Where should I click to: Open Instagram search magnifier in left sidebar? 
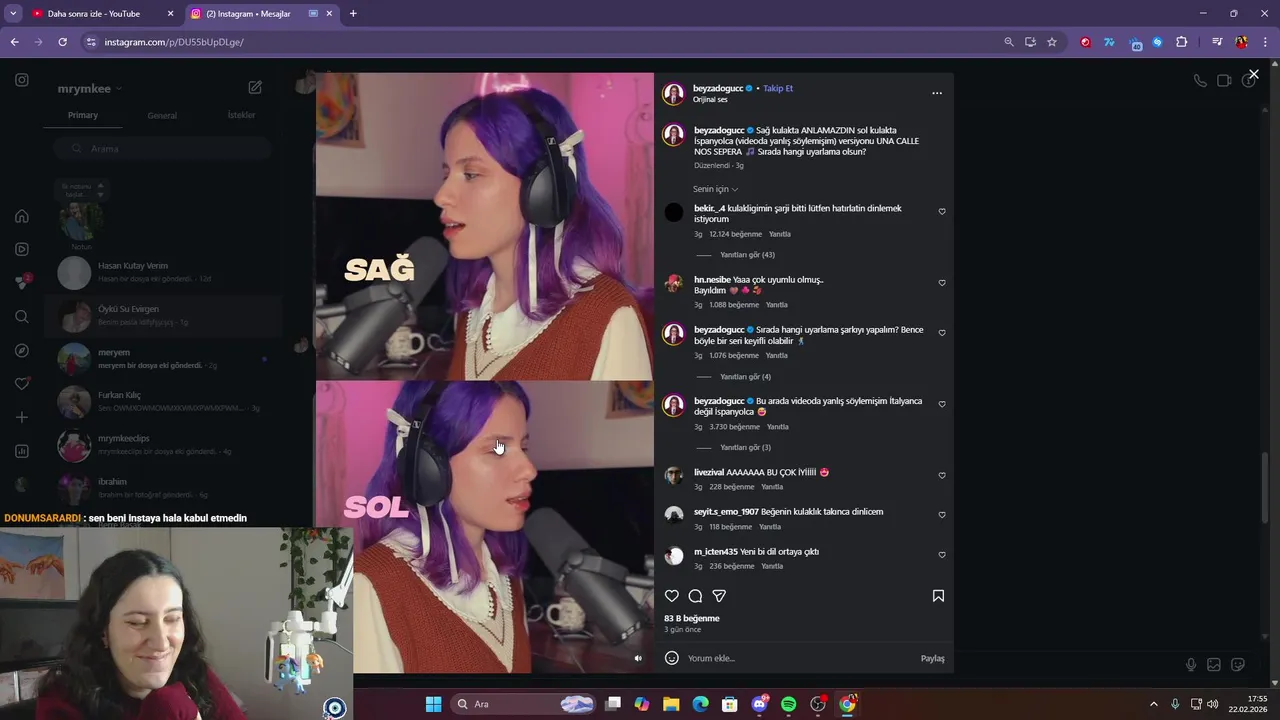pyautogui.click(x=22, y=317)
